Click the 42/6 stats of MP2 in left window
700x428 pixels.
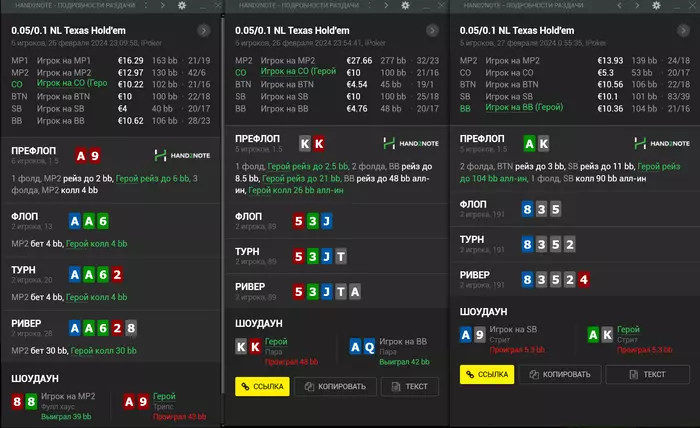[197, 72]
